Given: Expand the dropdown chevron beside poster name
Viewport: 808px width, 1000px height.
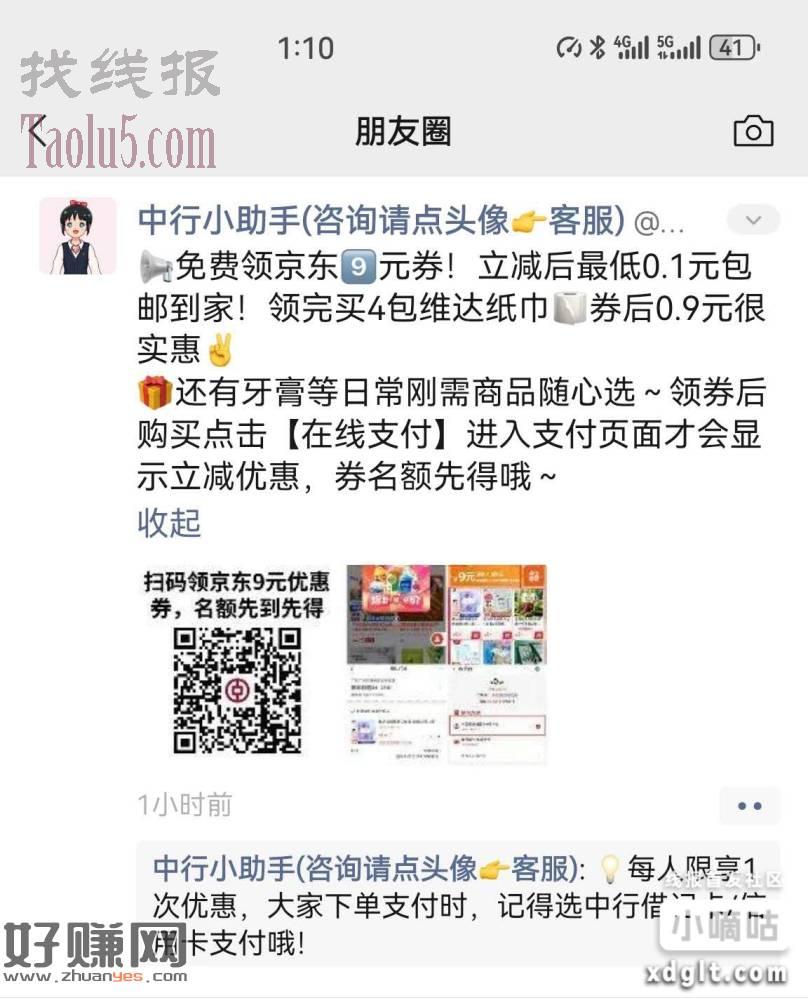Looking at the screenshot, I should tap(753, 220).
